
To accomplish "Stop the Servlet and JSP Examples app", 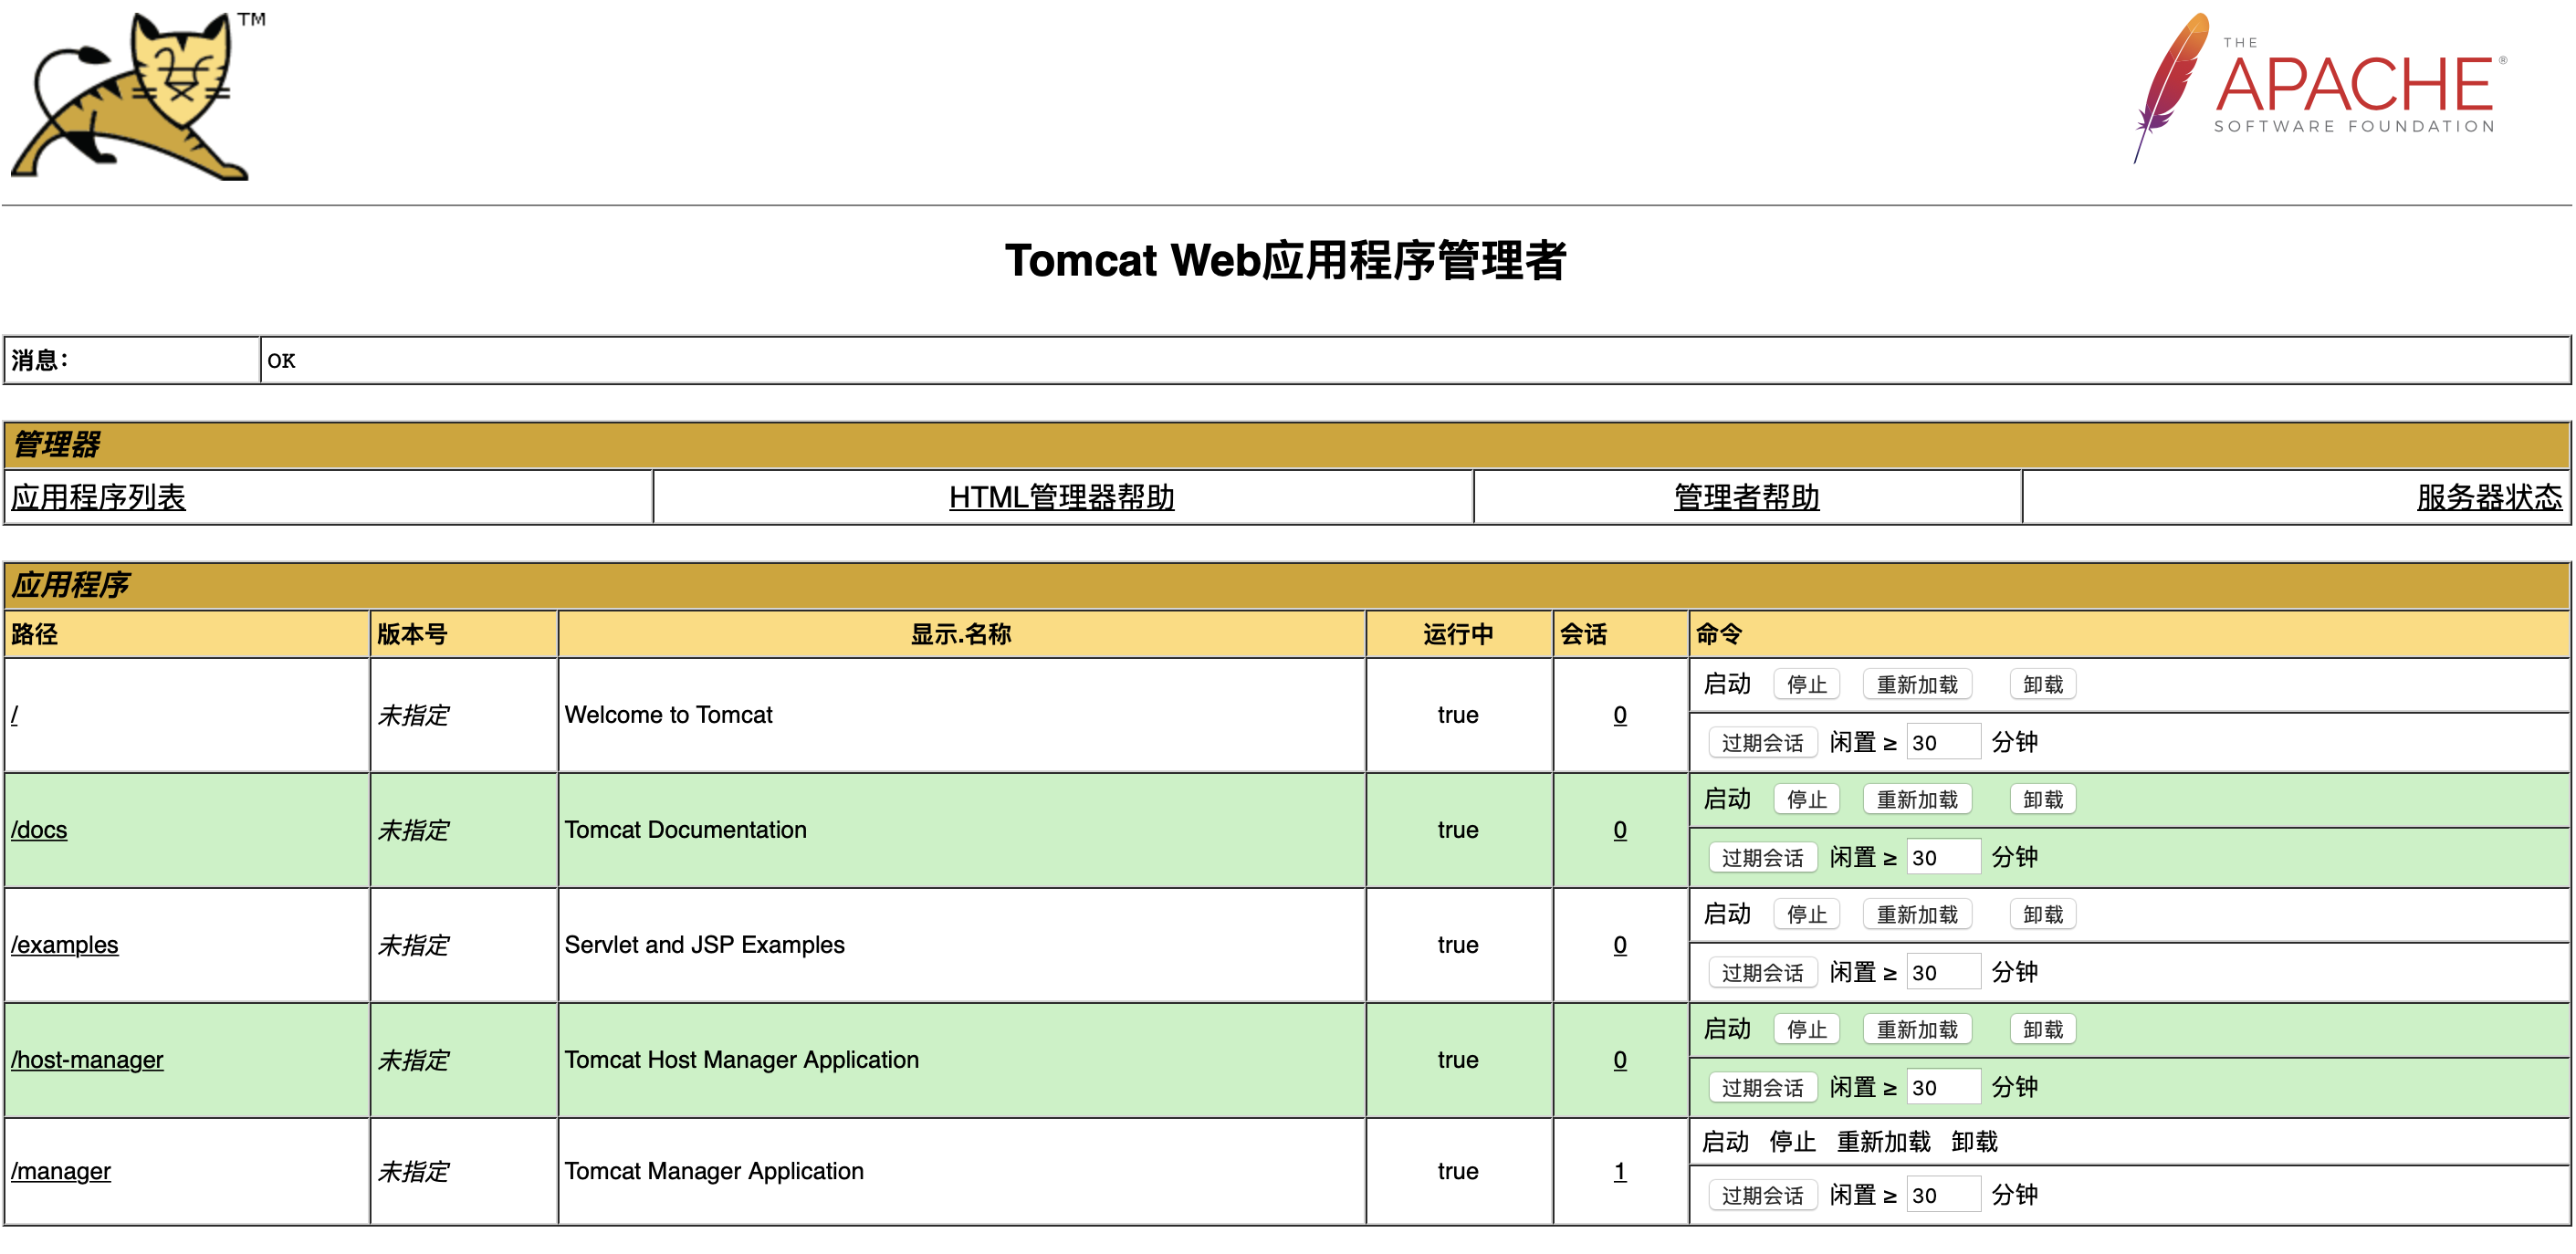I will pos(1806,915).
